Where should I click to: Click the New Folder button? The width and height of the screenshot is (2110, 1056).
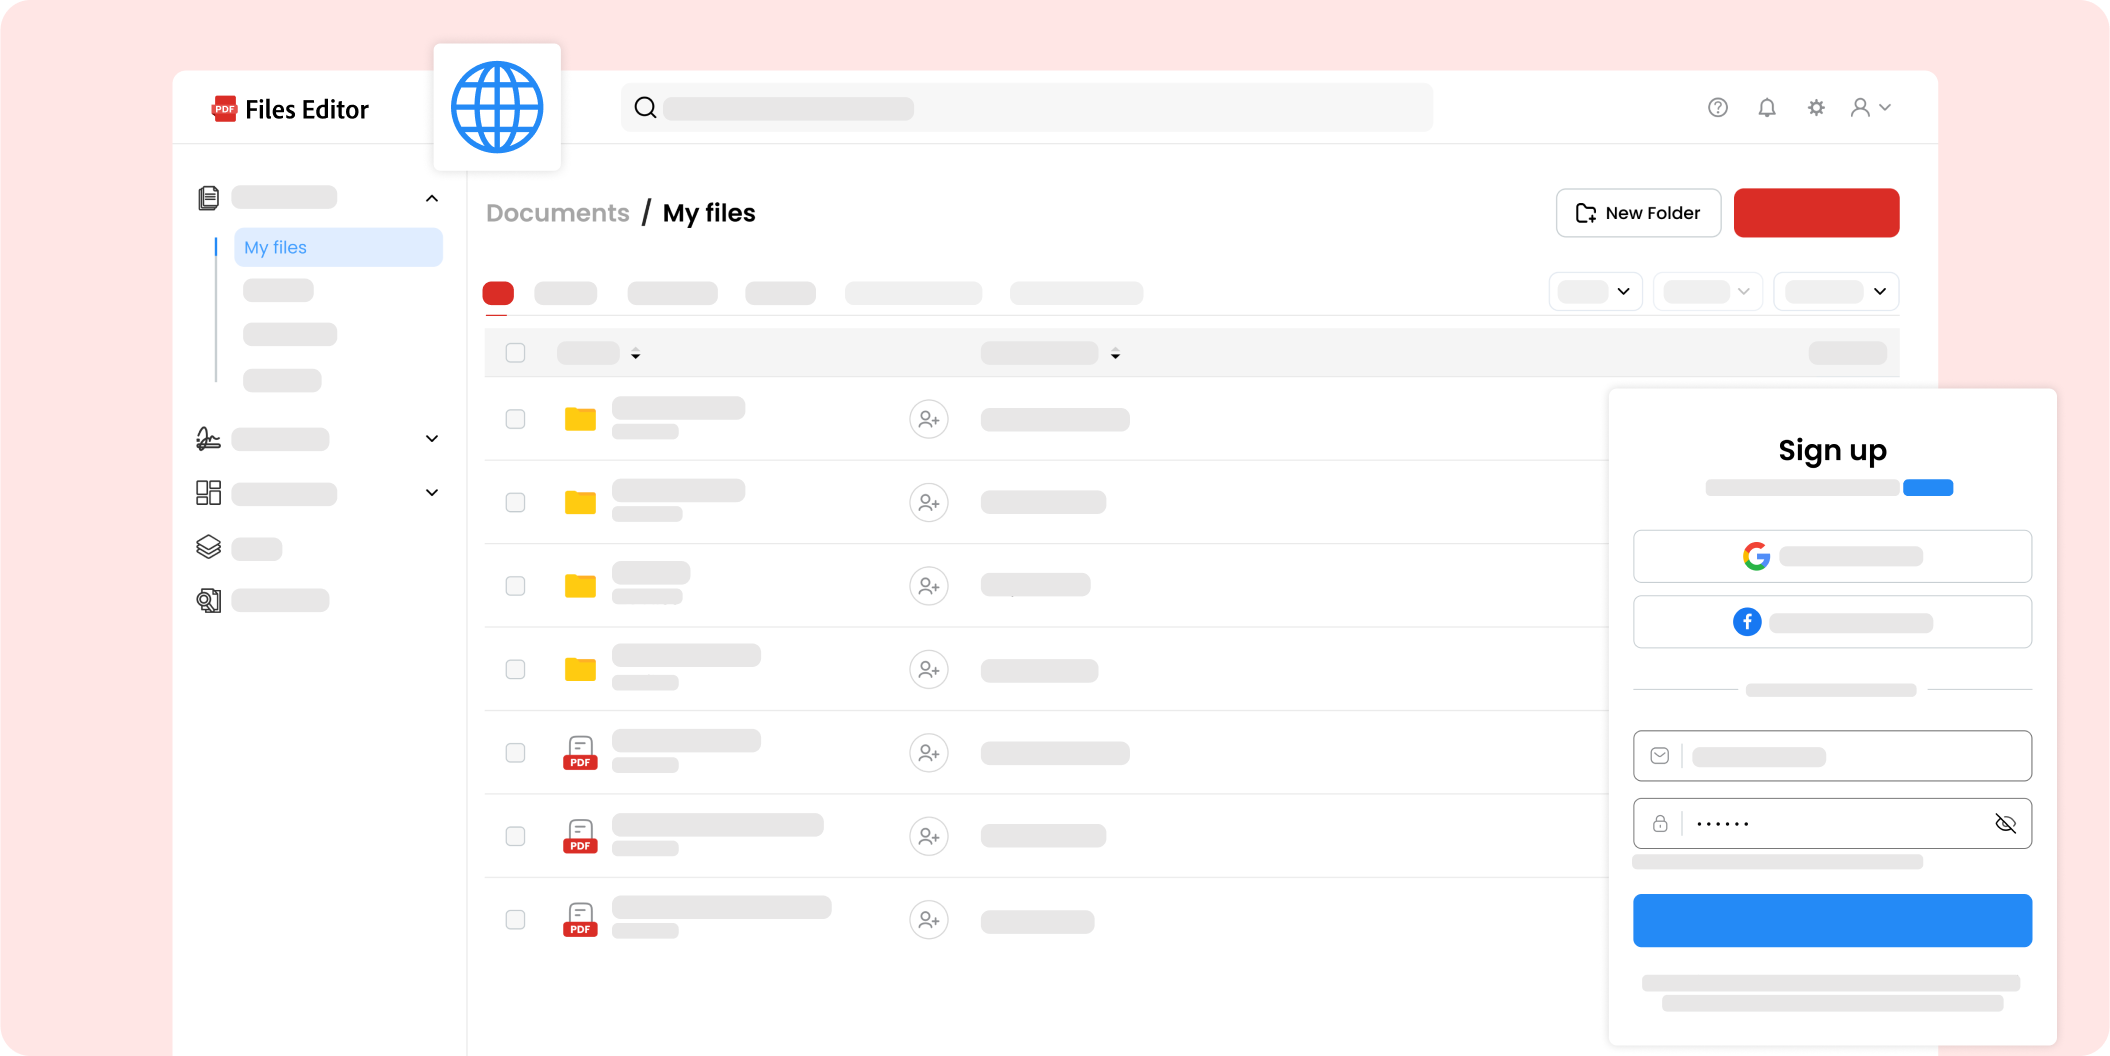pos(1638,213)
